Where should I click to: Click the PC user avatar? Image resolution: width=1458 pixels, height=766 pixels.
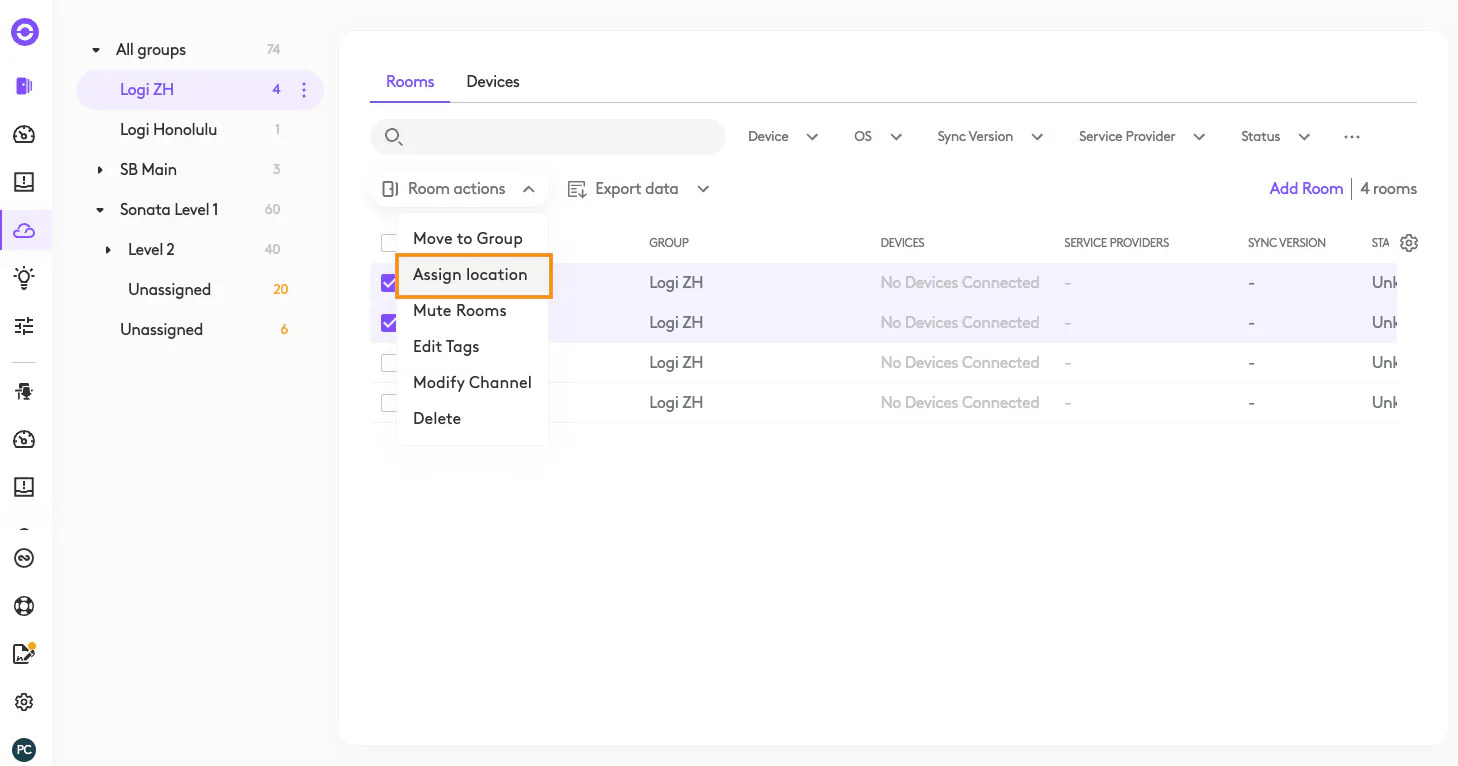click(24, 749)
